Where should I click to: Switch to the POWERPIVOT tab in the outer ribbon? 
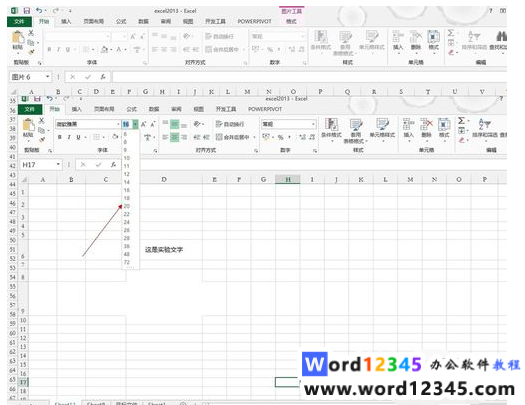pos(254,21)
